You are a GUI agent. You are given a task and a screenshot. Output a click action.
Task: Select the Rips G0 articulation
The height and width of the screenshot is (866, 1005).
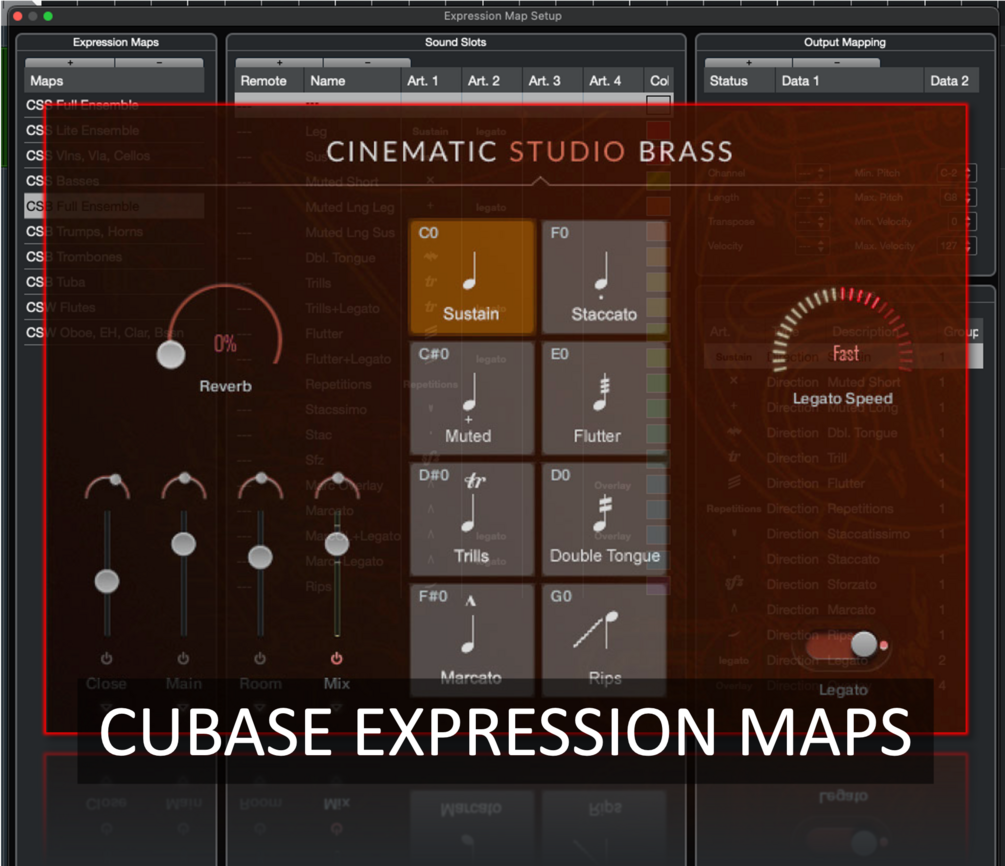[x=604, y=639]
